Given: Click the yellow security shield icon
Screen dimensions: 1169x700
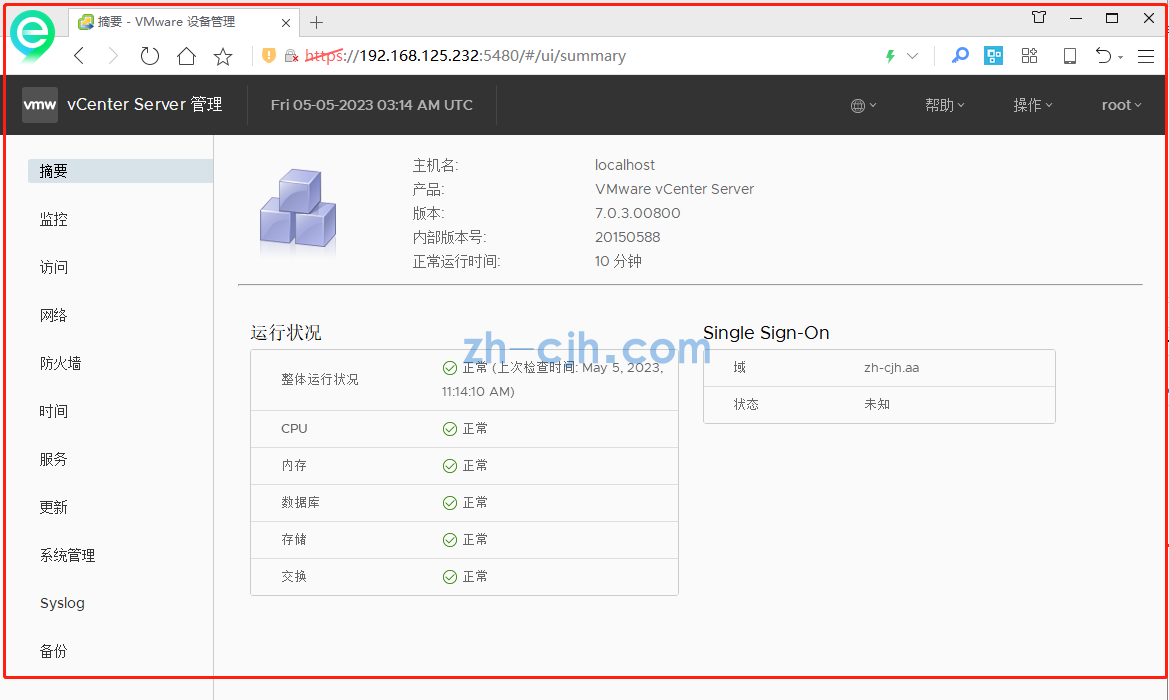Looking at the screenshot, I should point(269,56).
